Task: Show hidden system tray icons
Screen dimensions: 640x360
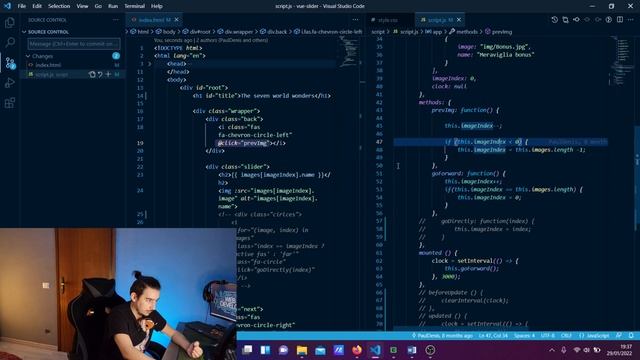Action: (x=552, y=350)
